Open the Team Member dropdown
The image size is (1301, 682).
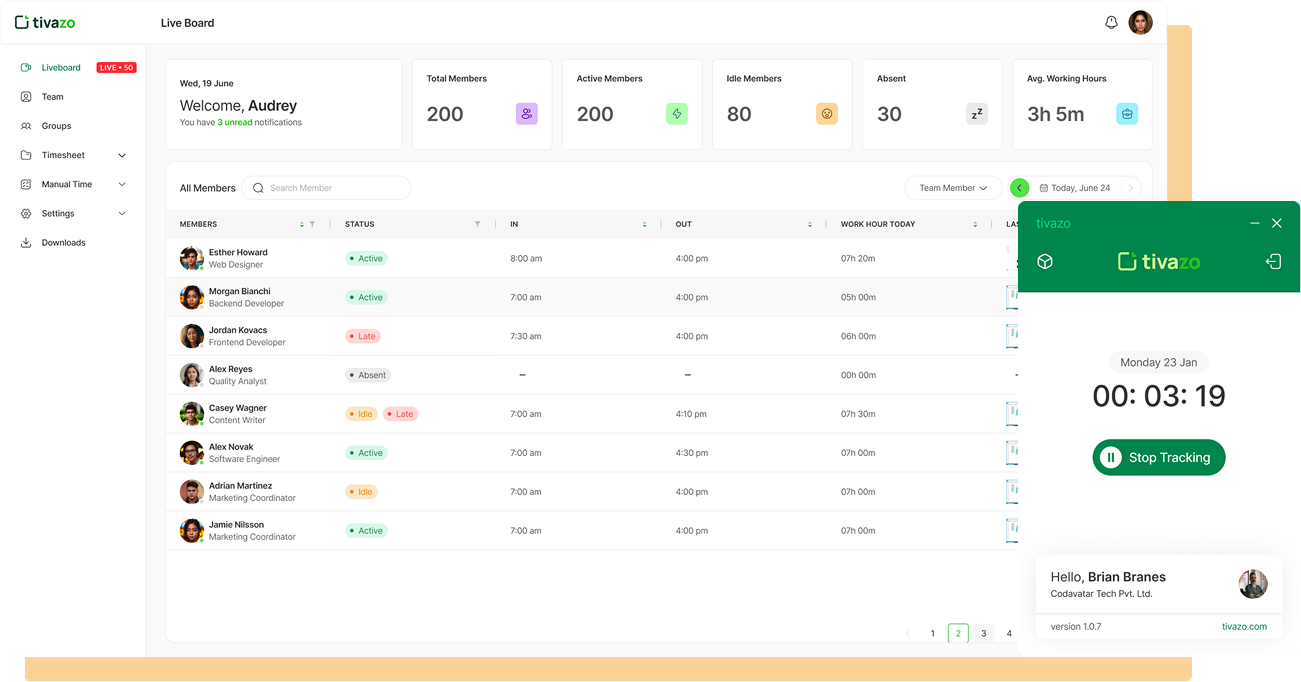pyautogui.click(x=952, y=187)
